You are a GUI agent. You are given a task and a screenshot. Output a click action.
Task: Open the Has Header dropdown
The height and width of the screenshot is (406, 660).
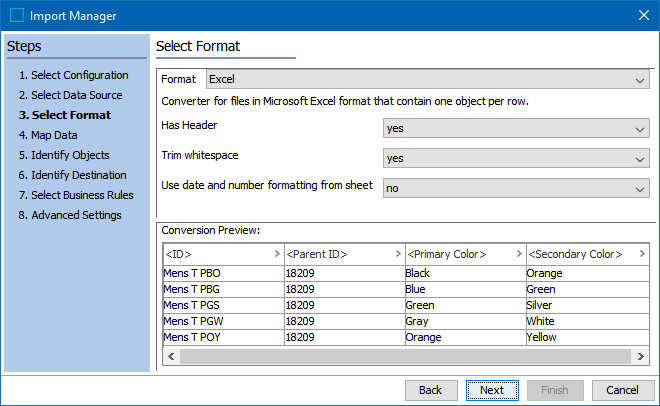pyautogui.click(x=516, y=128)
